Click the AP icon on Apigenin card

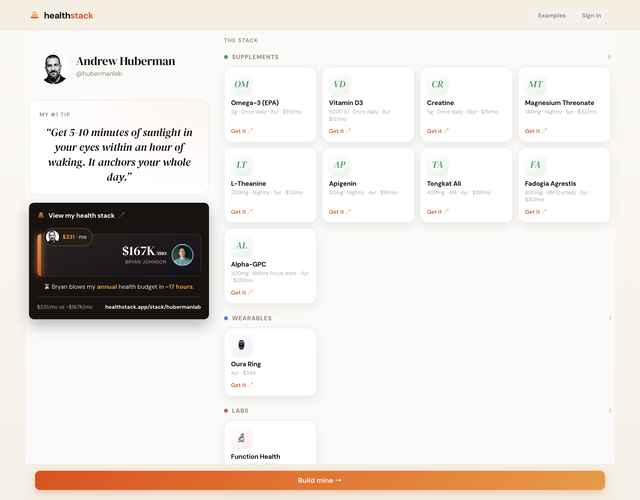[339, 165]
